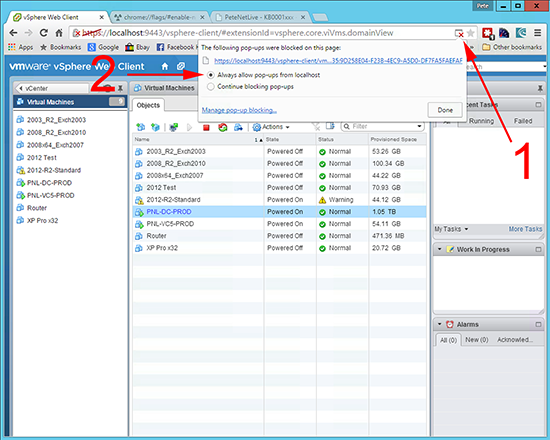
Task: Click the red extension icon with badge
Action: click(x=488, y=33)
